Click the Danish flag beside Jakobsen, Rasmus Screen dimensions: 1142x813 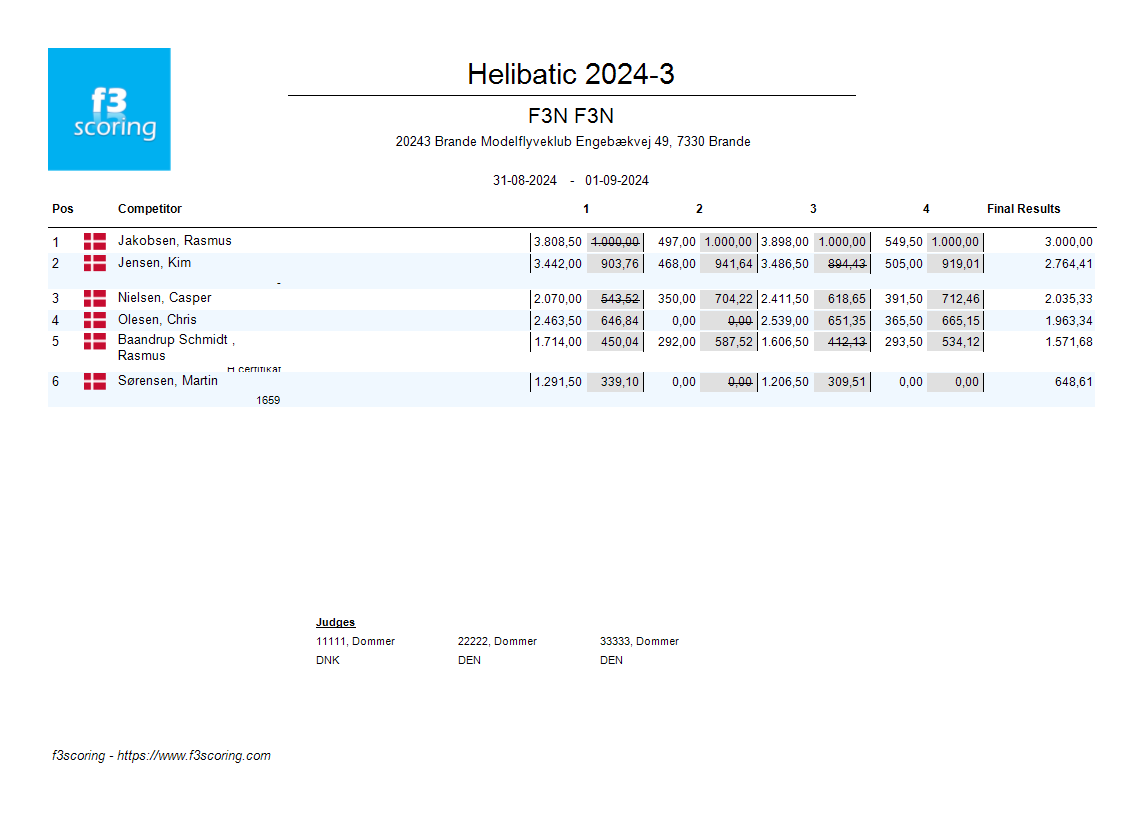pos(95,242)
